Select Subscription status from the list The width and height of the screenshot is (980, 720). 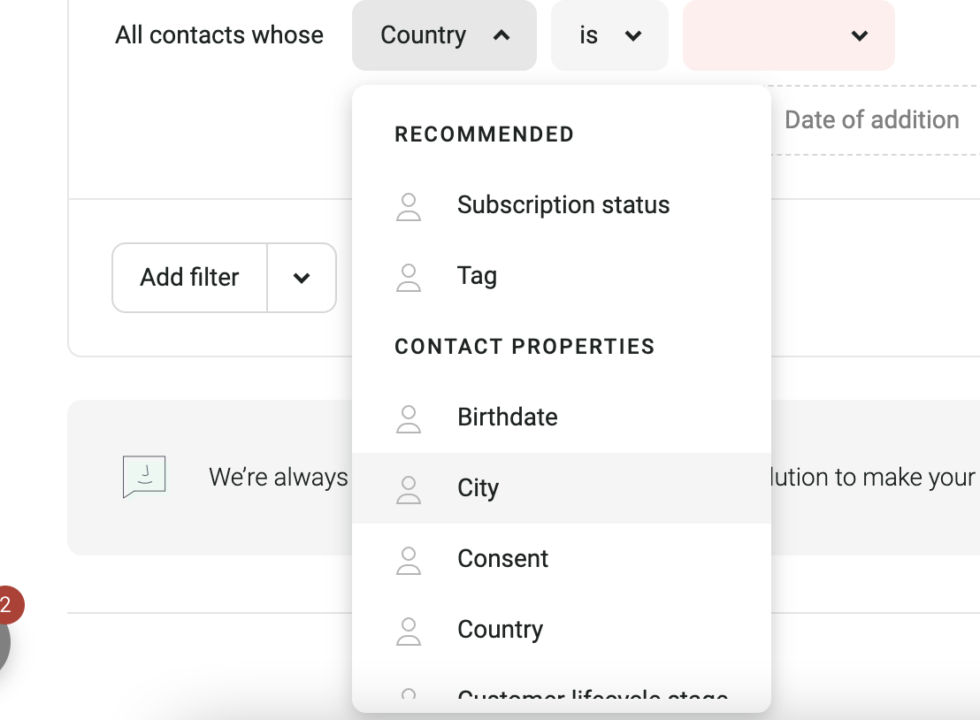(563, 206)
